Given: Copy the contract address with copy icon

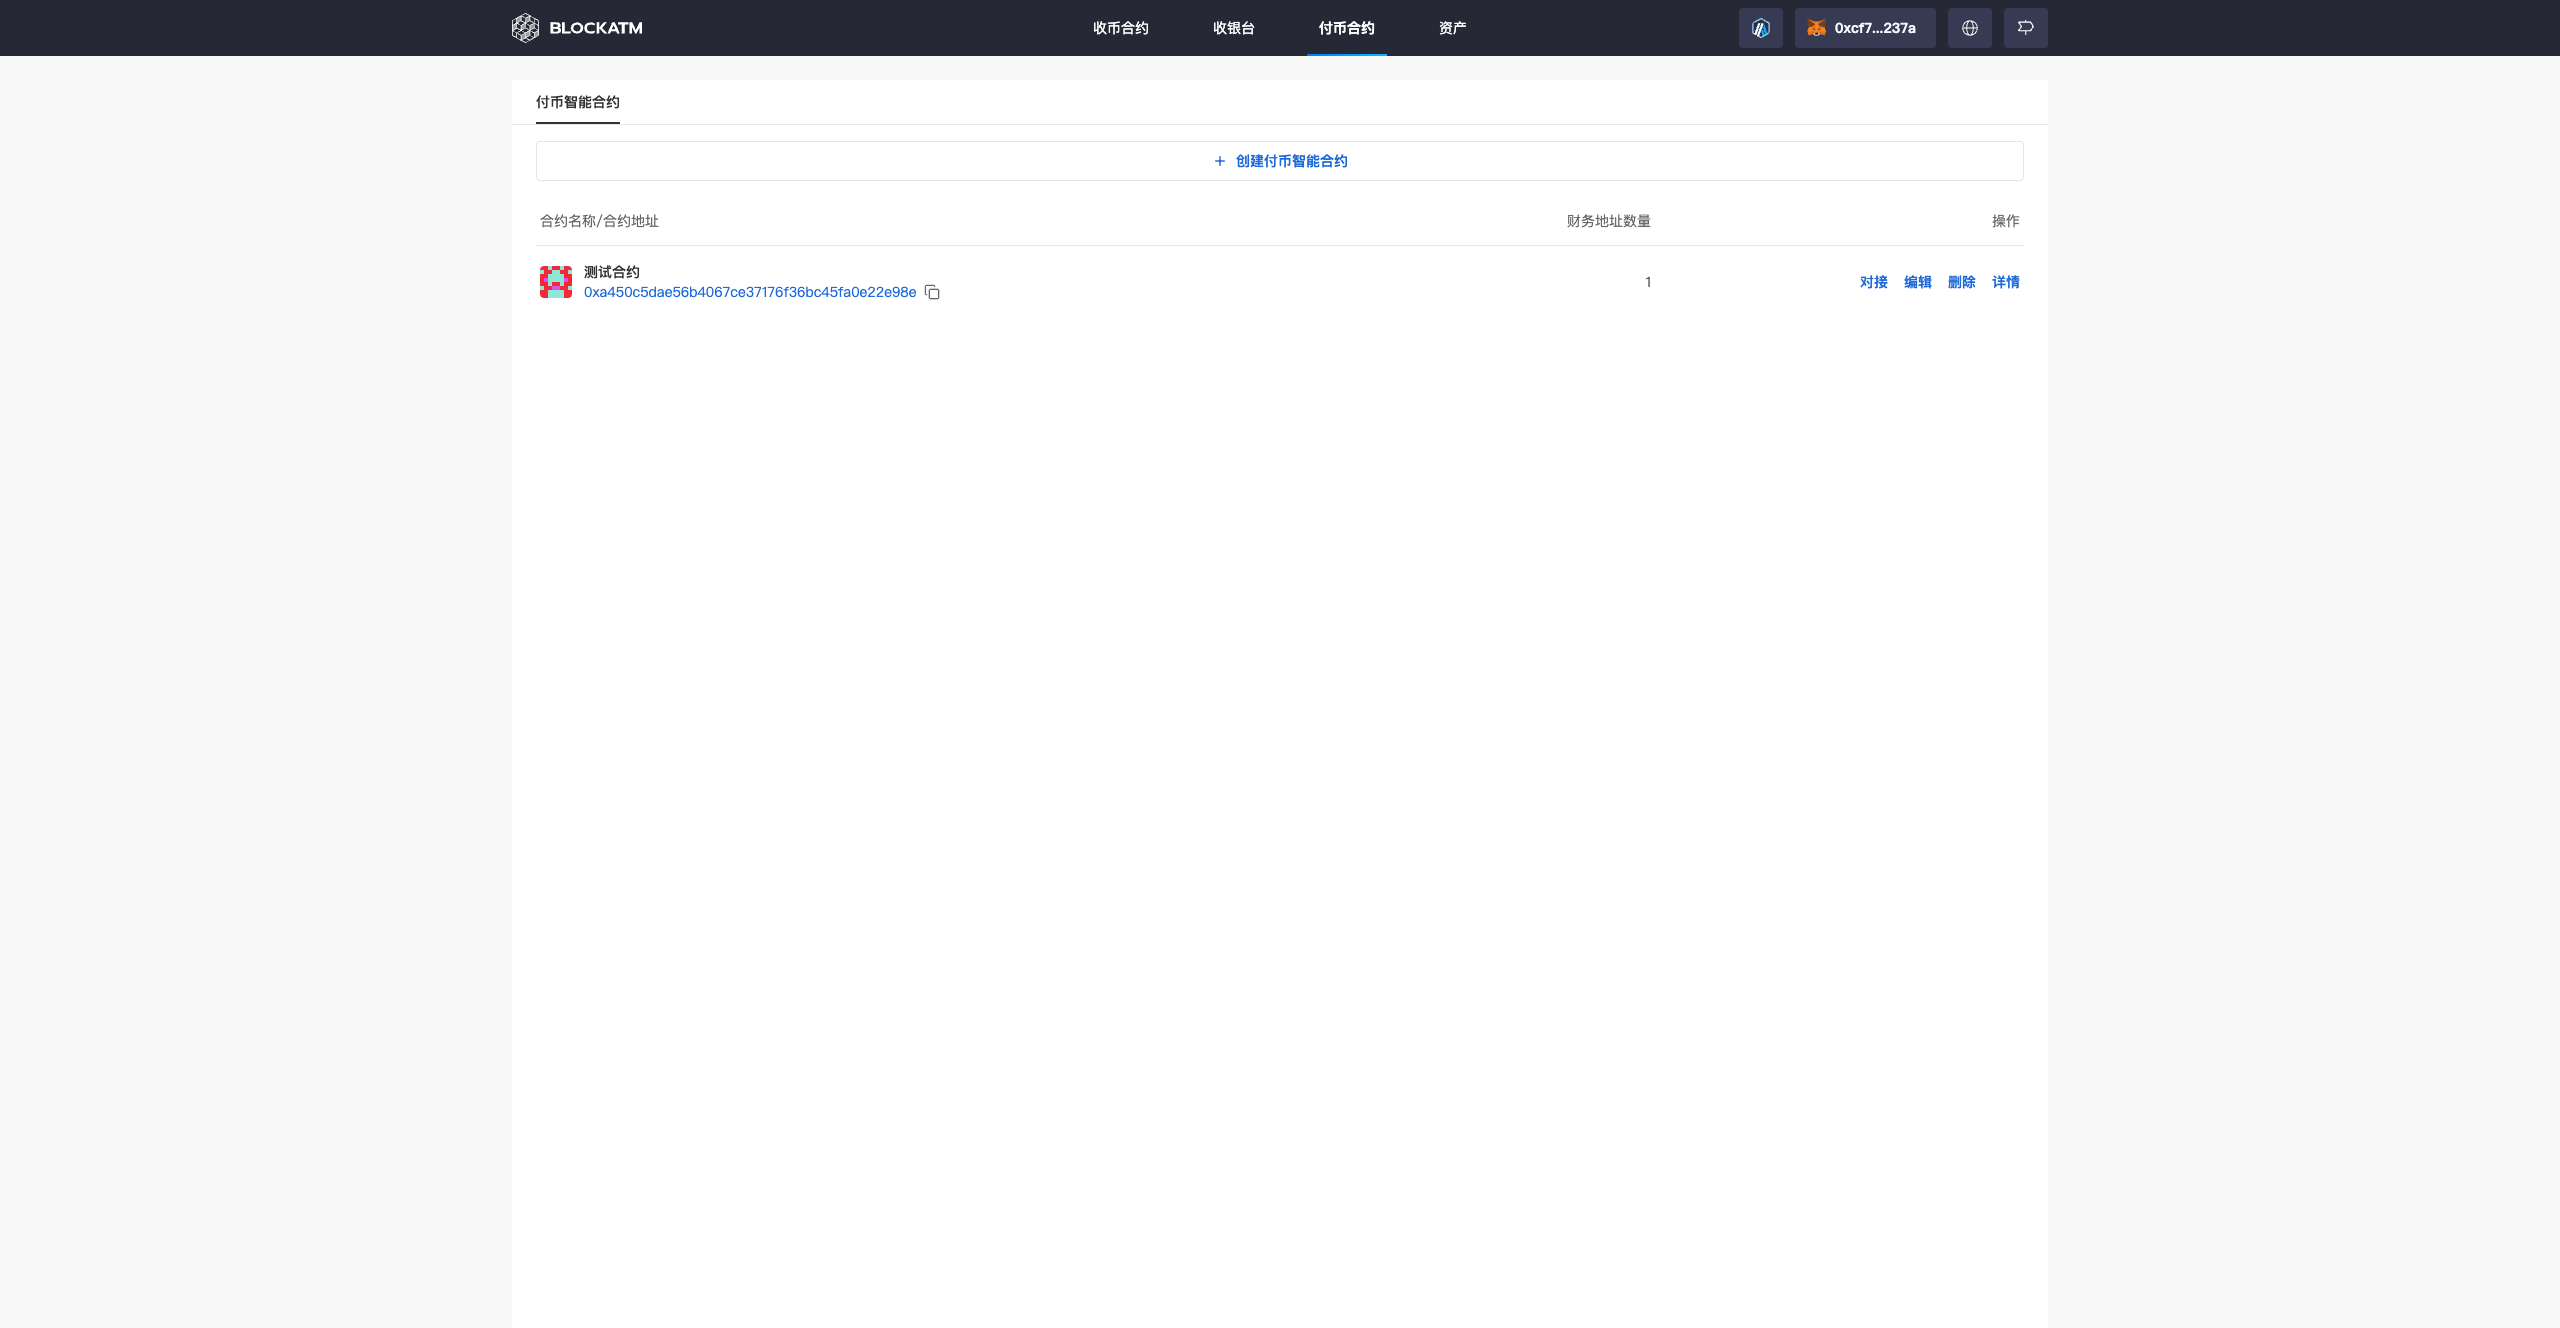Looking at the screenshot, I should click(x=932, y=292).
